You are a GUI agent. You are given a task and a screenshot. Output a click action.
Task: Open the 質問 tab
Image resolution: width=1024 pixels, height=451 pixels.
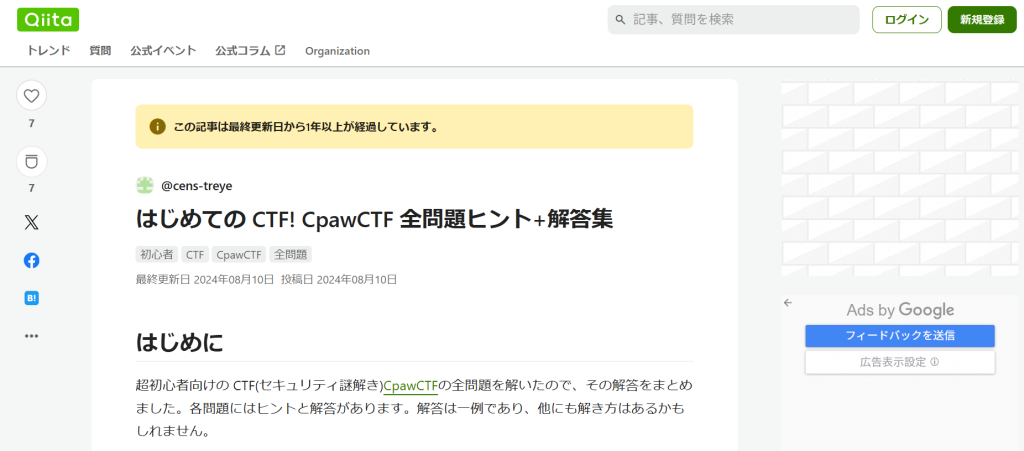[x=100, y=51]
